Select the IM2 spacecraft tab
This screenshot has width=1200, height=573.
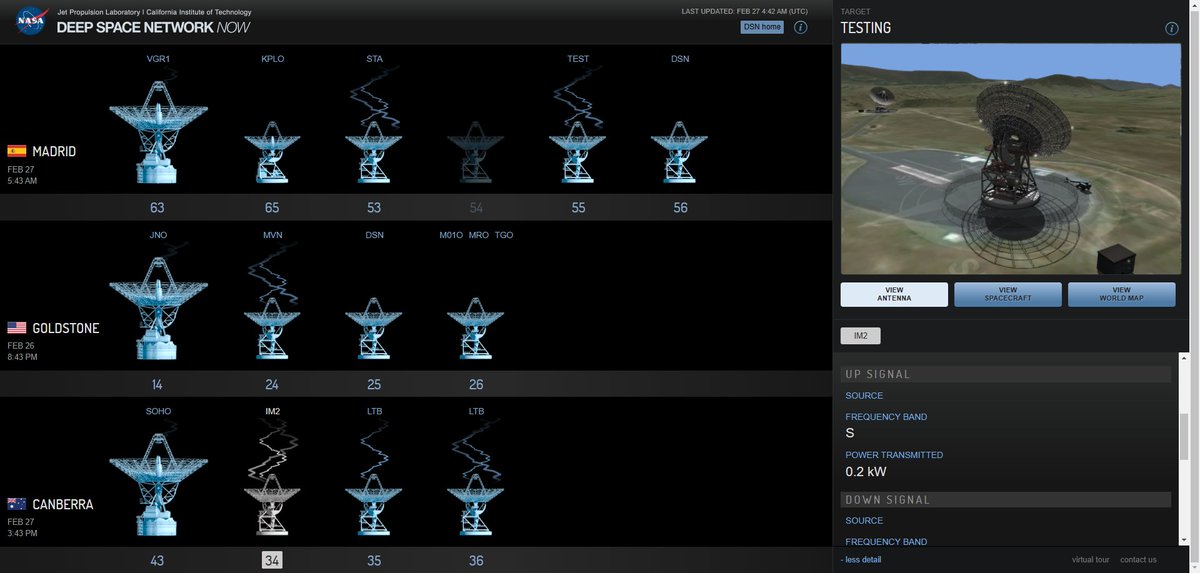pos(860,337)
